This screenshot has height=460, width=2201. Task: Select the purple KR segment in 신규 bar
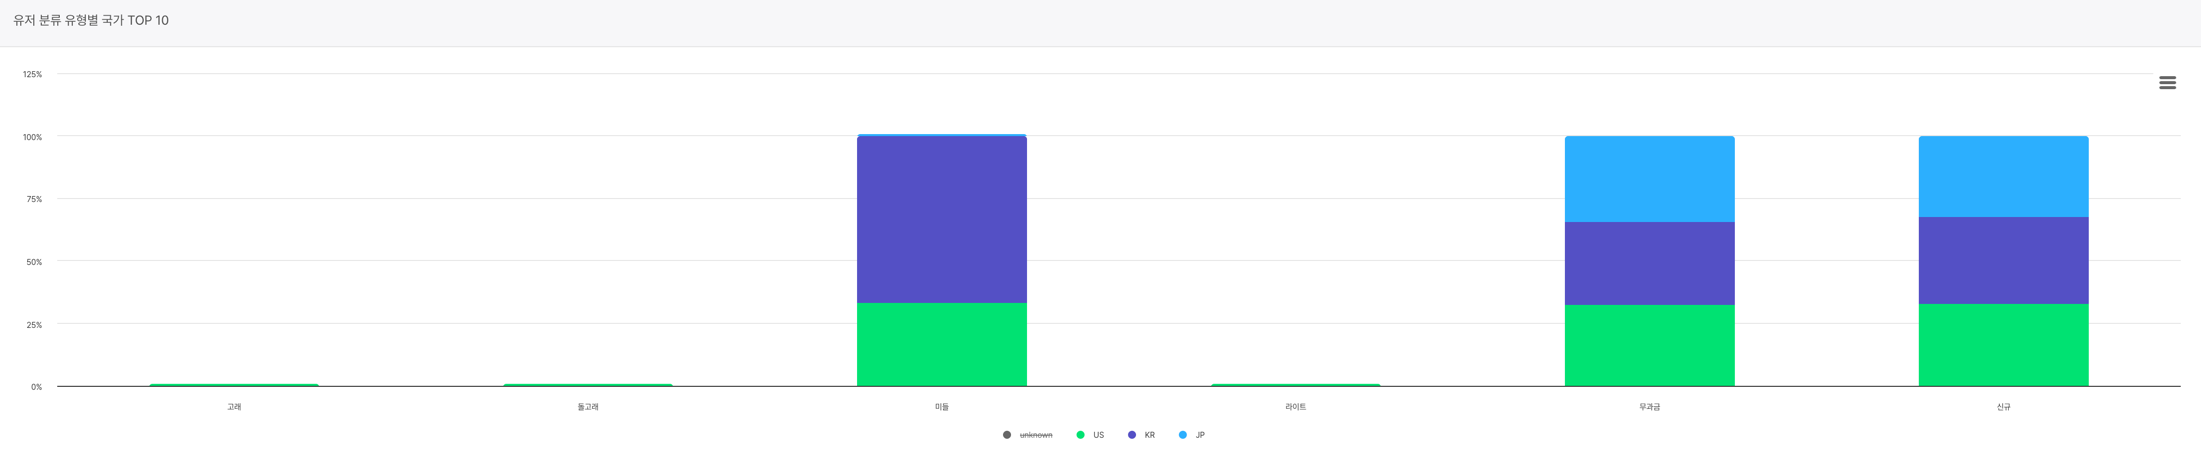coord(2003,260)
